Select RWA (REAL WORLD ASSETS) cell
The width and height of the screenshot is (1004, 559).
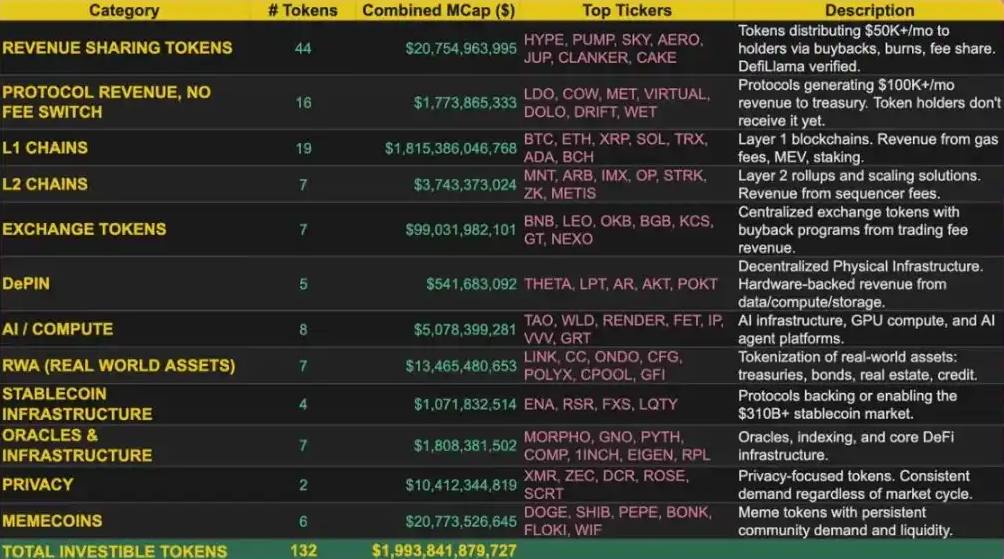point(118,366)
